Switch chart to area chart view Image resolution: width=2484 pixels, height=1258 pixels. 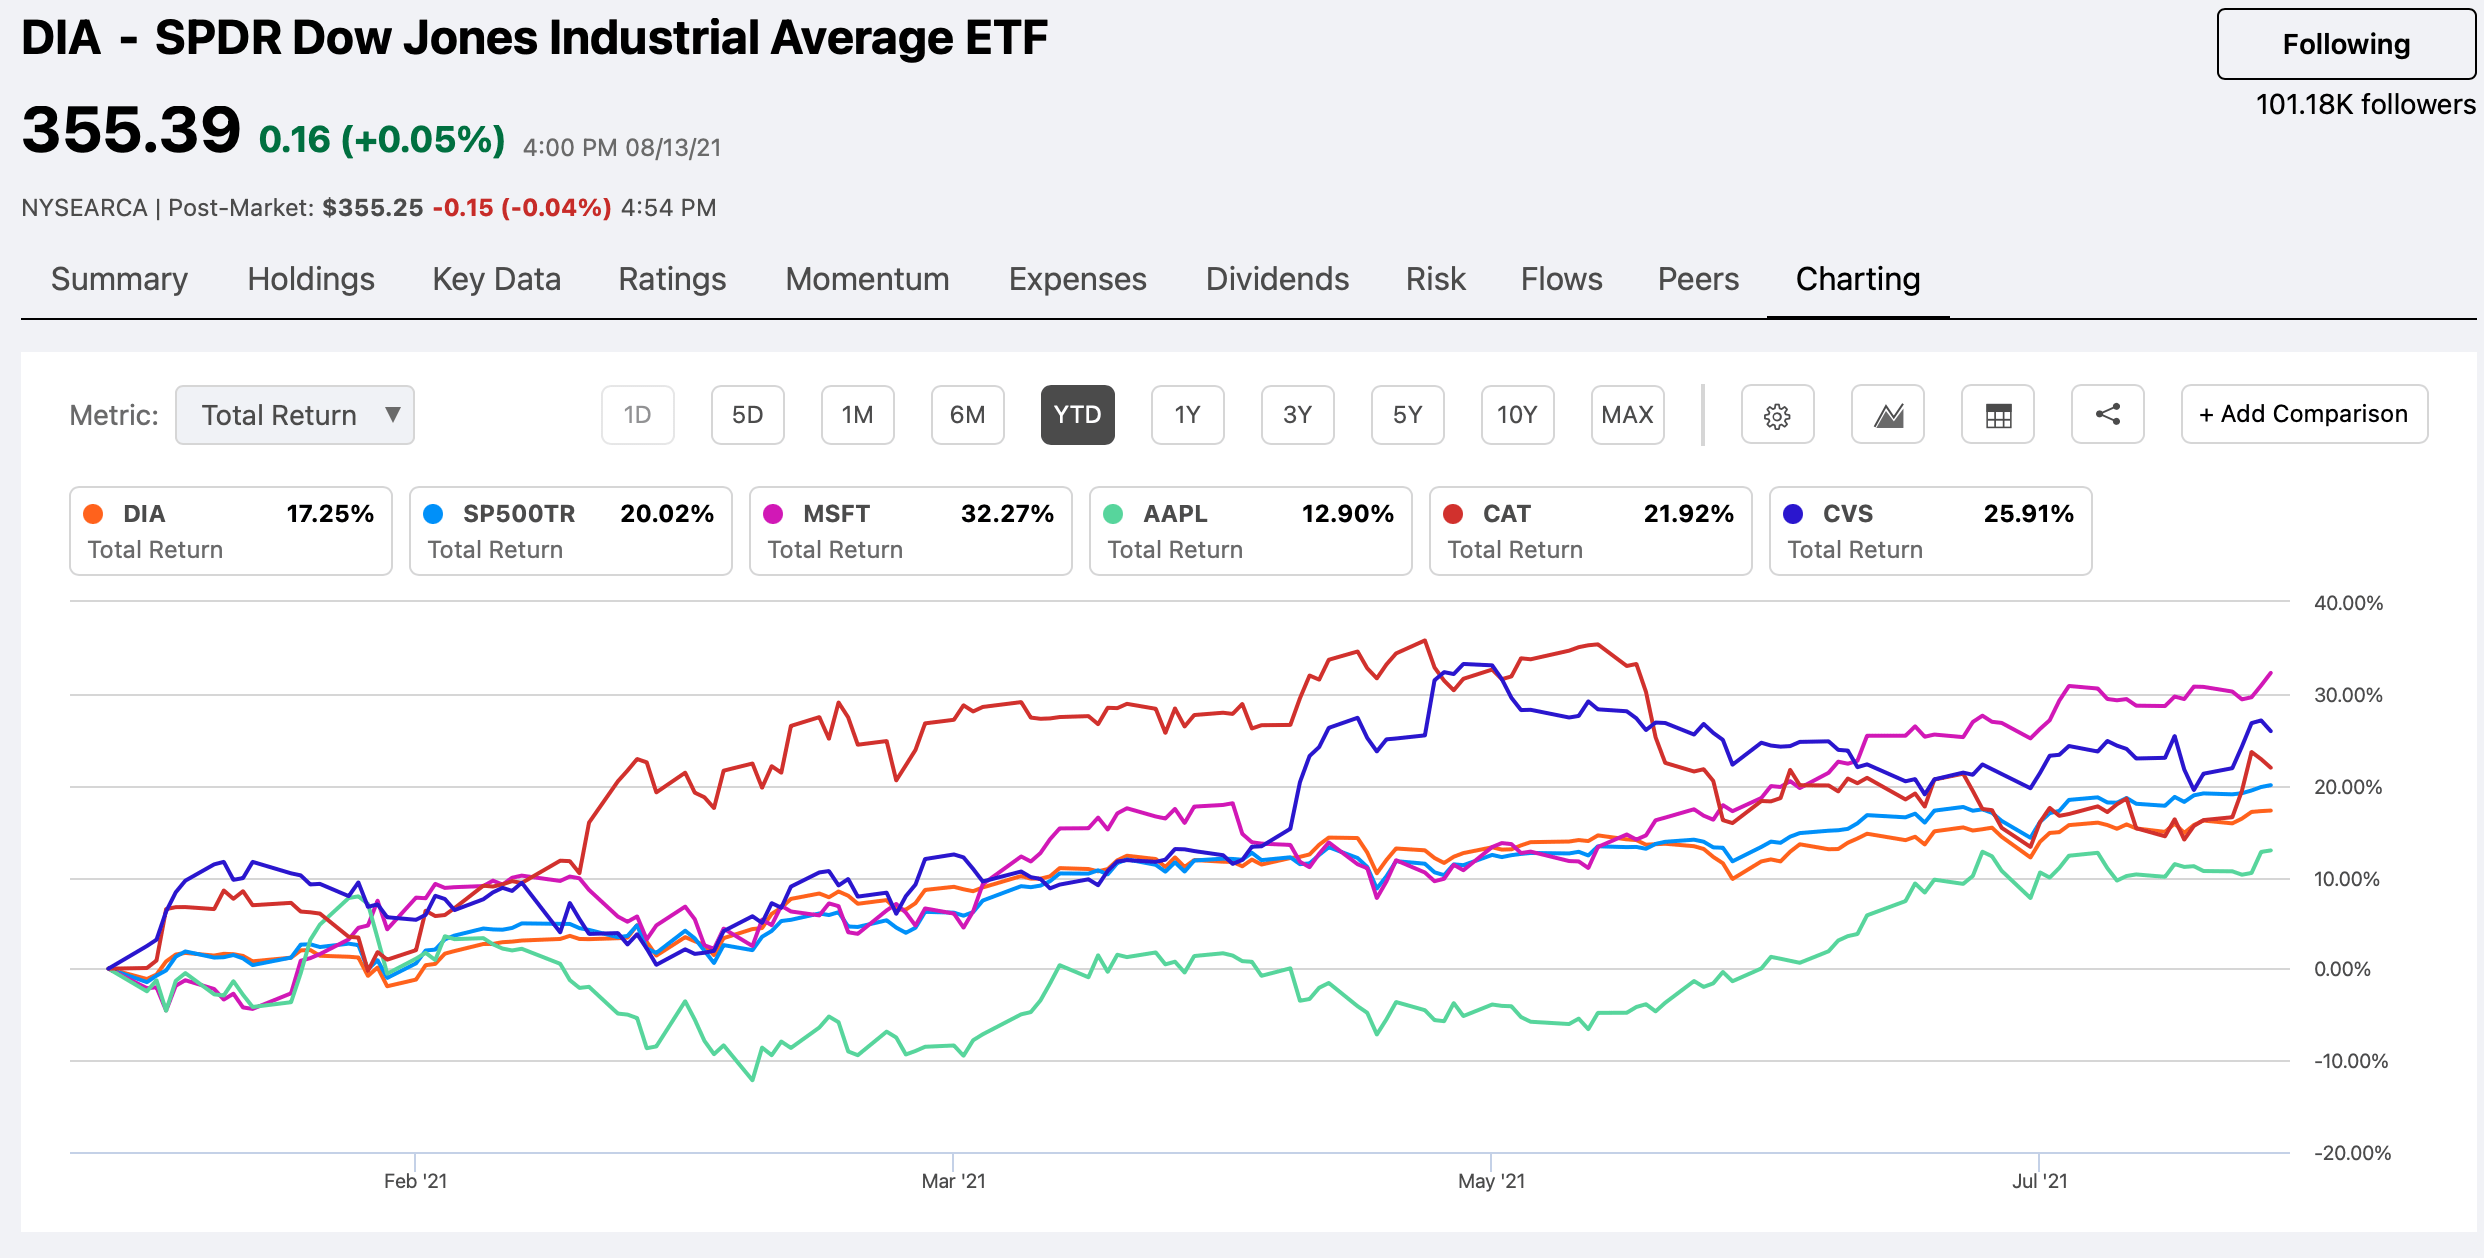(x=1888, y=414)
